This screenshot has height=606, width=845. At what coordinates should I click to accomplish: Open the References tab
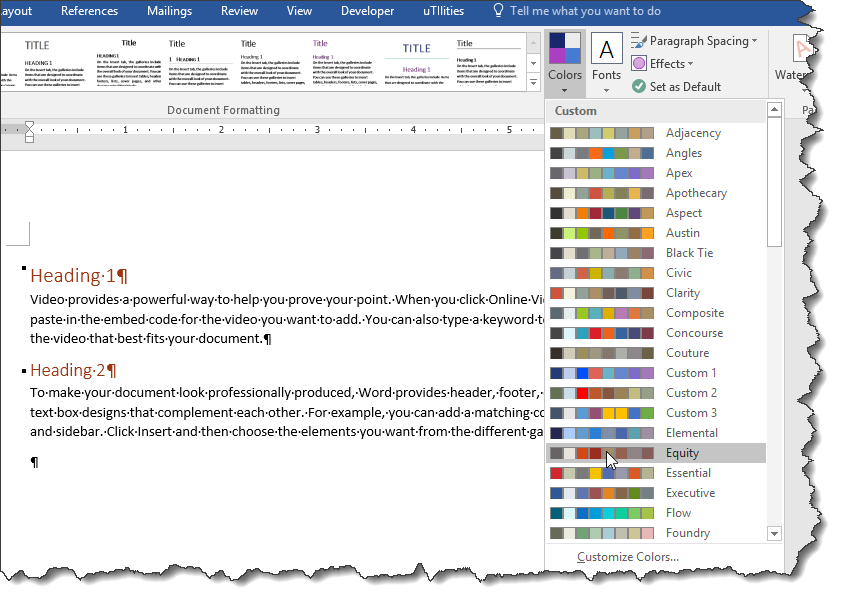(x=89, y=11)
